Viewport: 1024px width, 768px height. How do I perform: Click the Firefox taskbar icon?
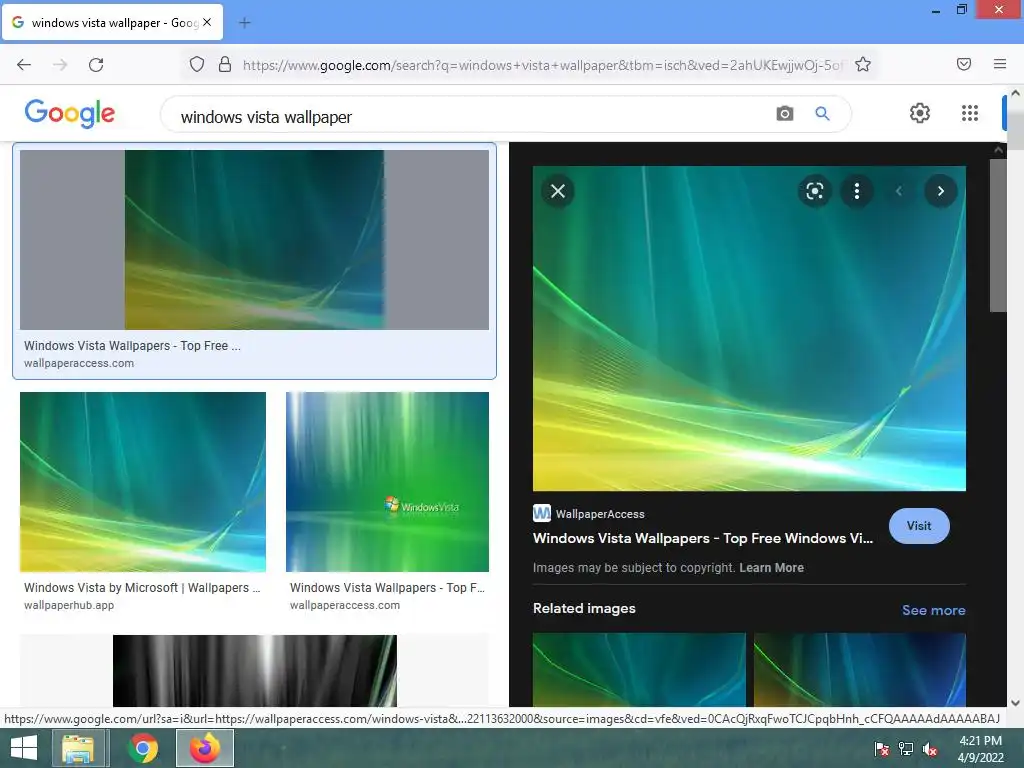[205, 748]
